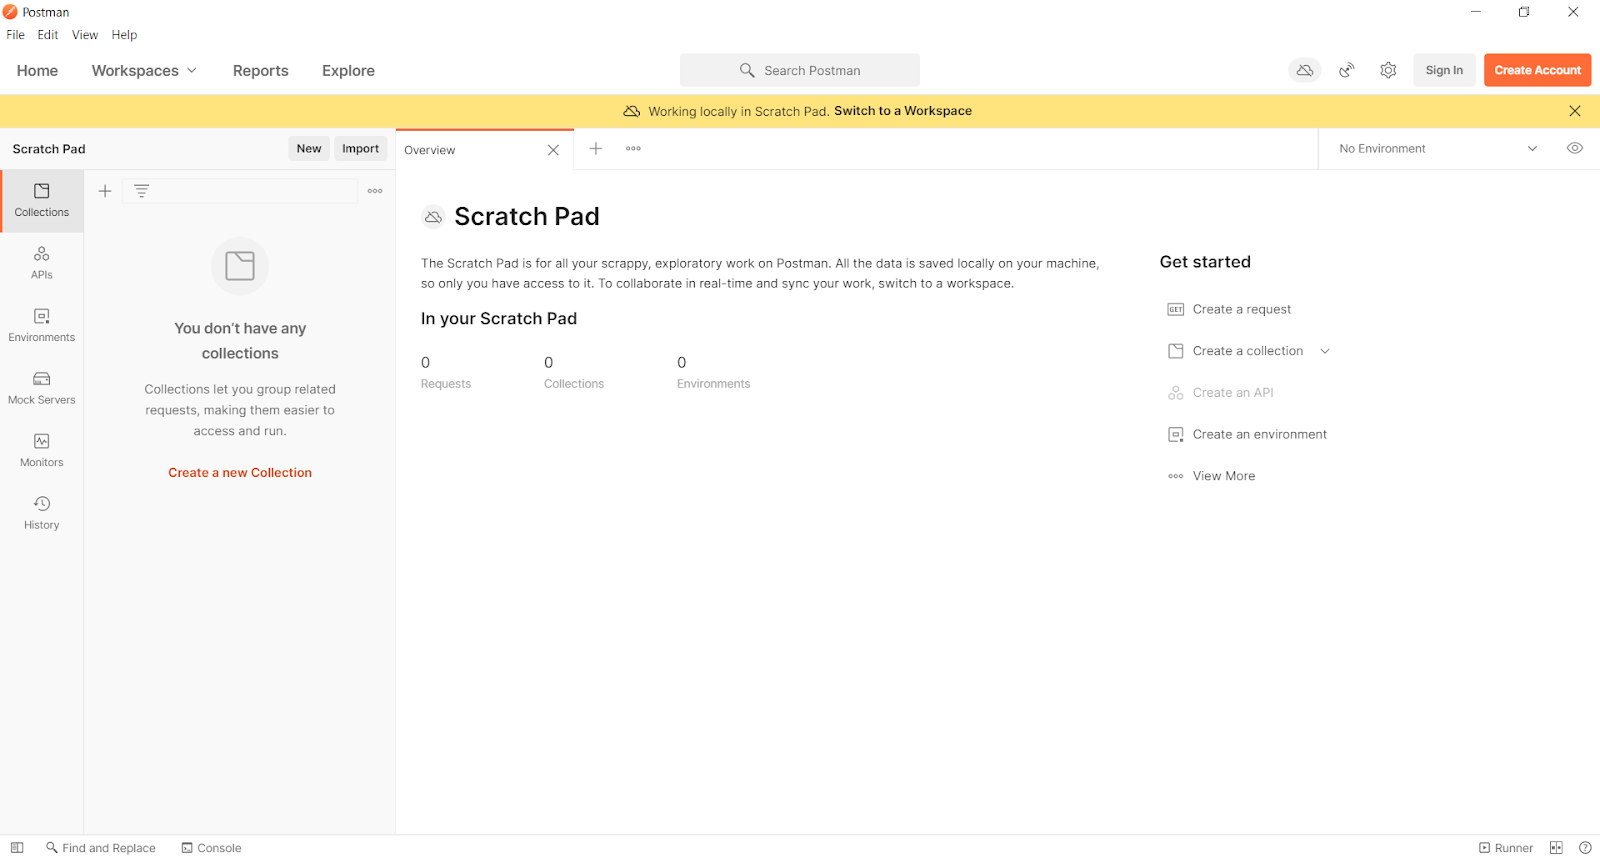The width and height of the screenshot is (1600, 858).
Task: Click Create a request link
Action: pos(1242,310)
